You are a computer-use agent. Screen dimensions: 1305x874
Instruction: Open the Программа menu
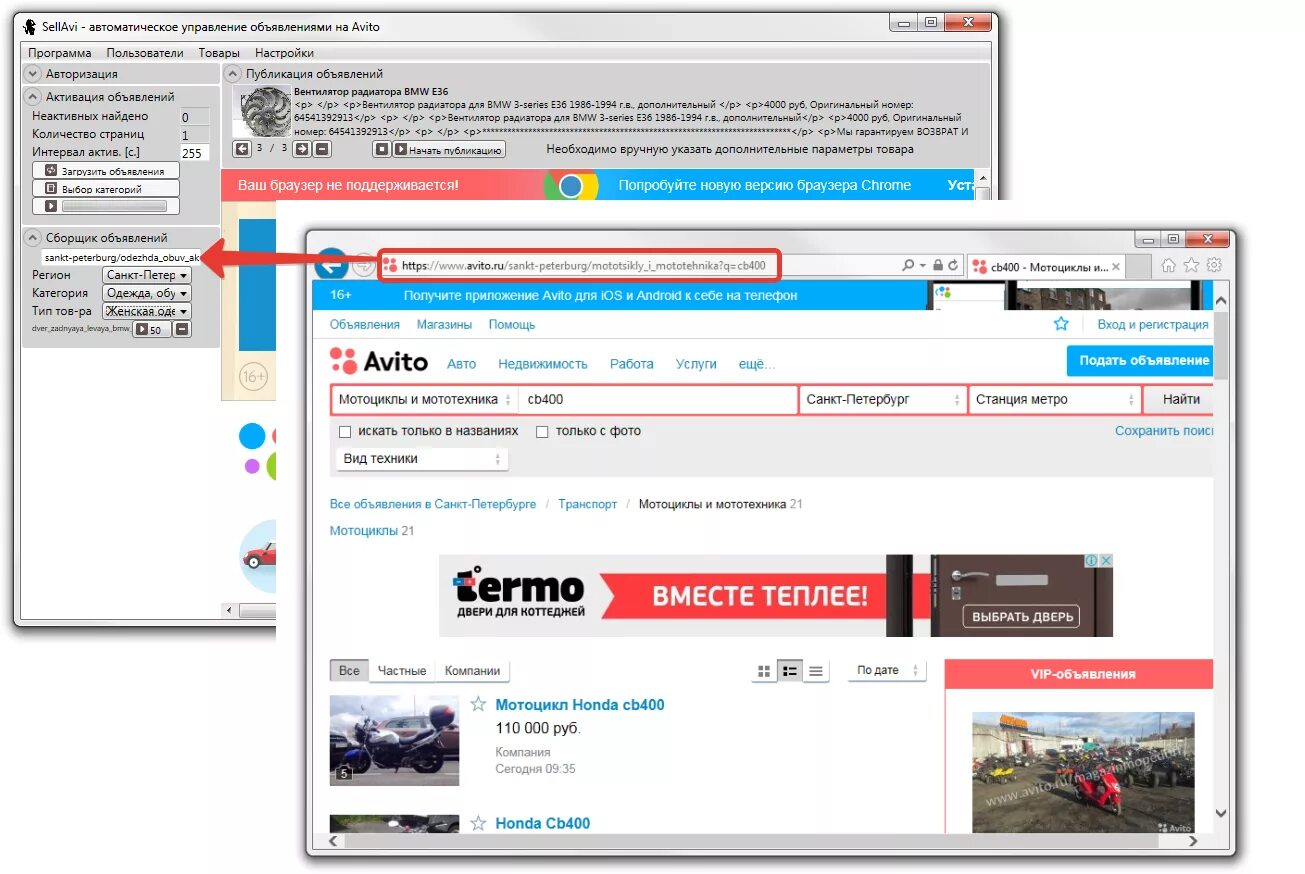pyautogui.click(x=59, y=53)
